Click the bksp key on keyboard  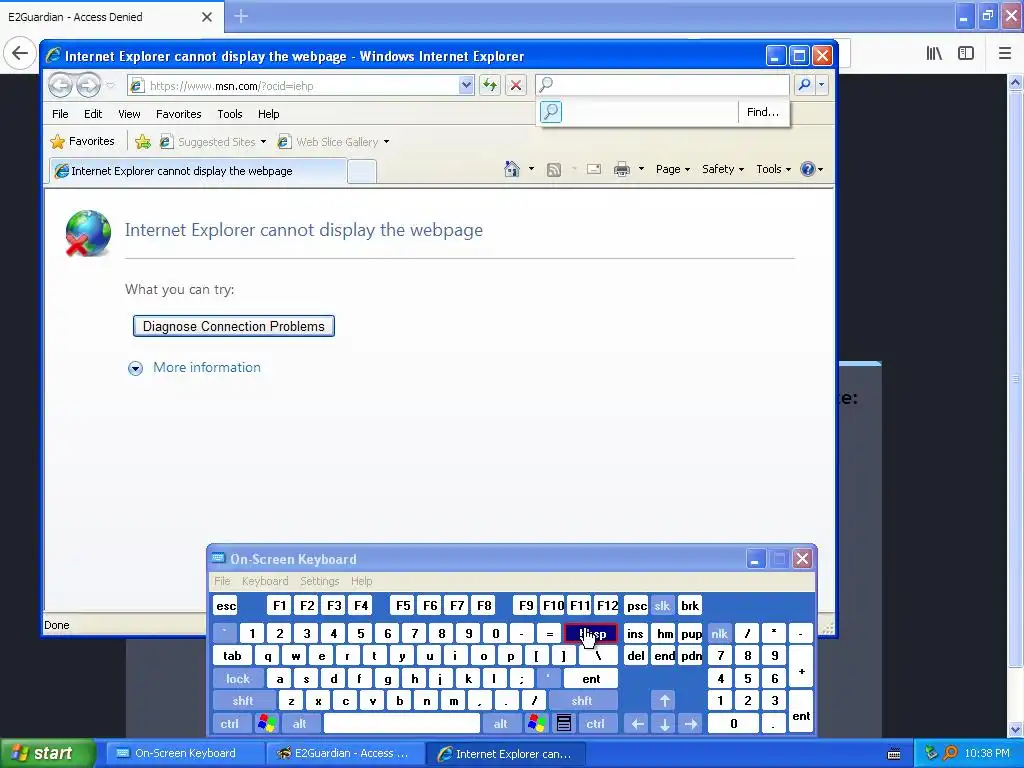(x=591, y=633)
